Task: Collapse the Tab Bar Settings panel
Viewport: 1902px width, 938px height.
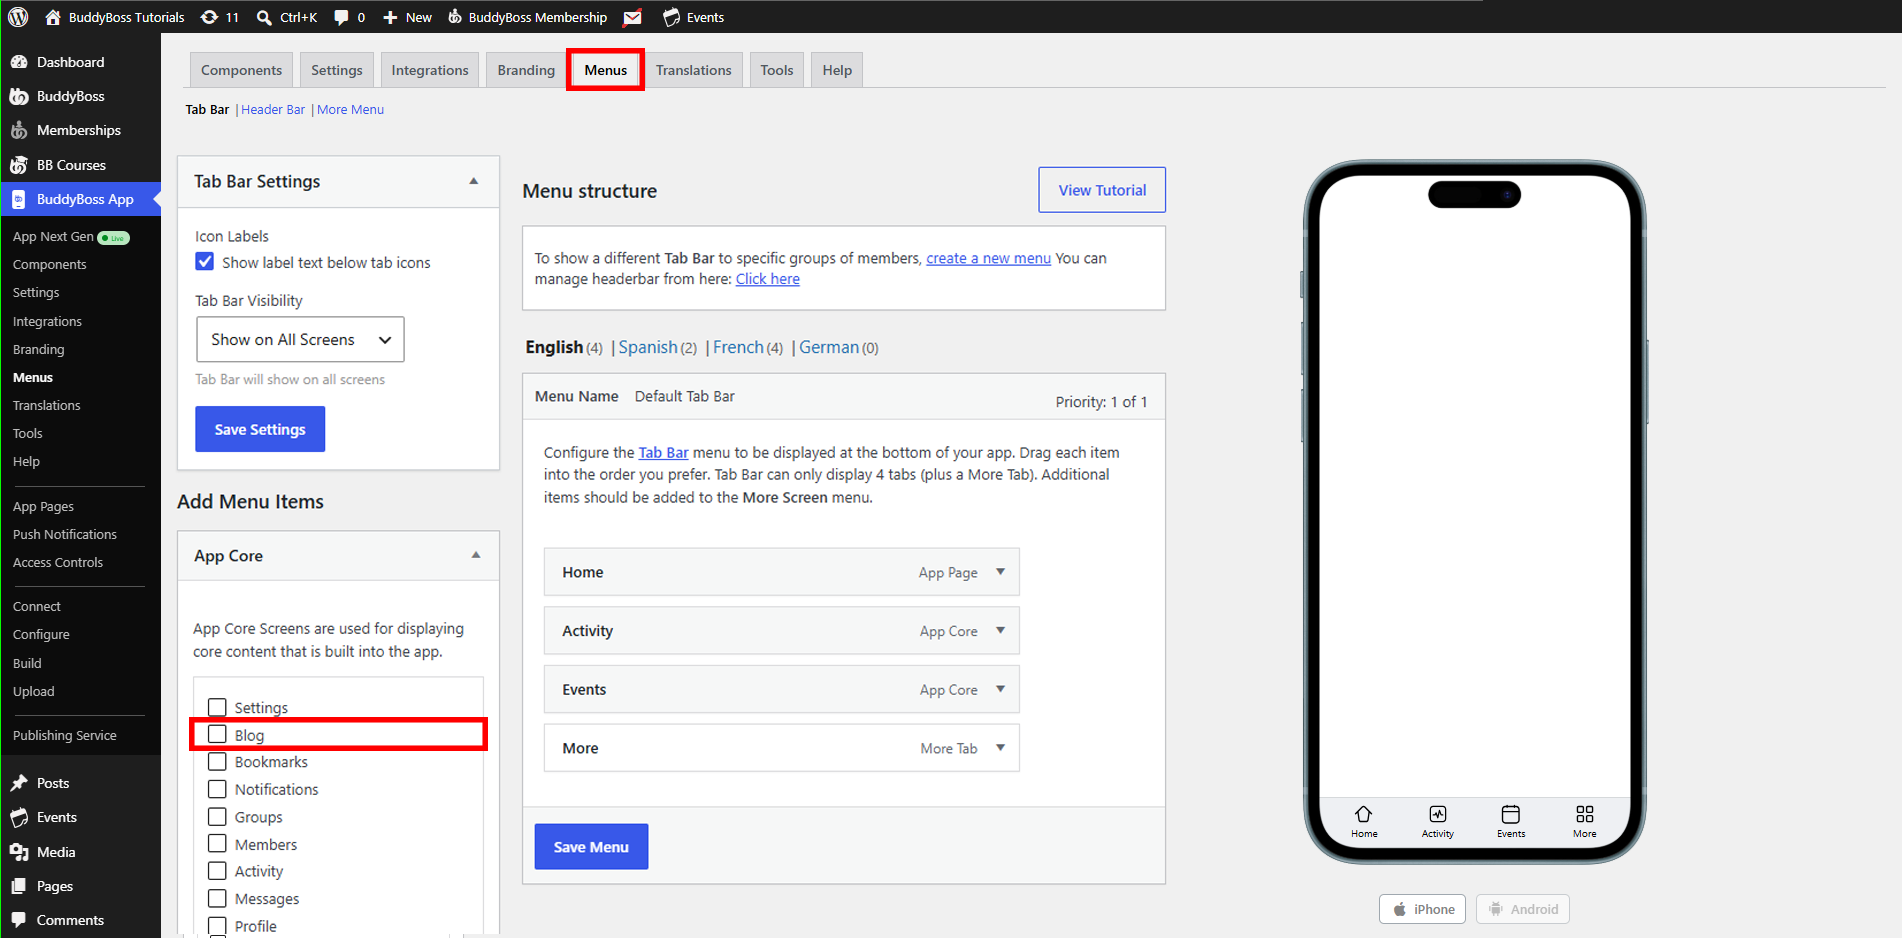Action: [474, 181]
